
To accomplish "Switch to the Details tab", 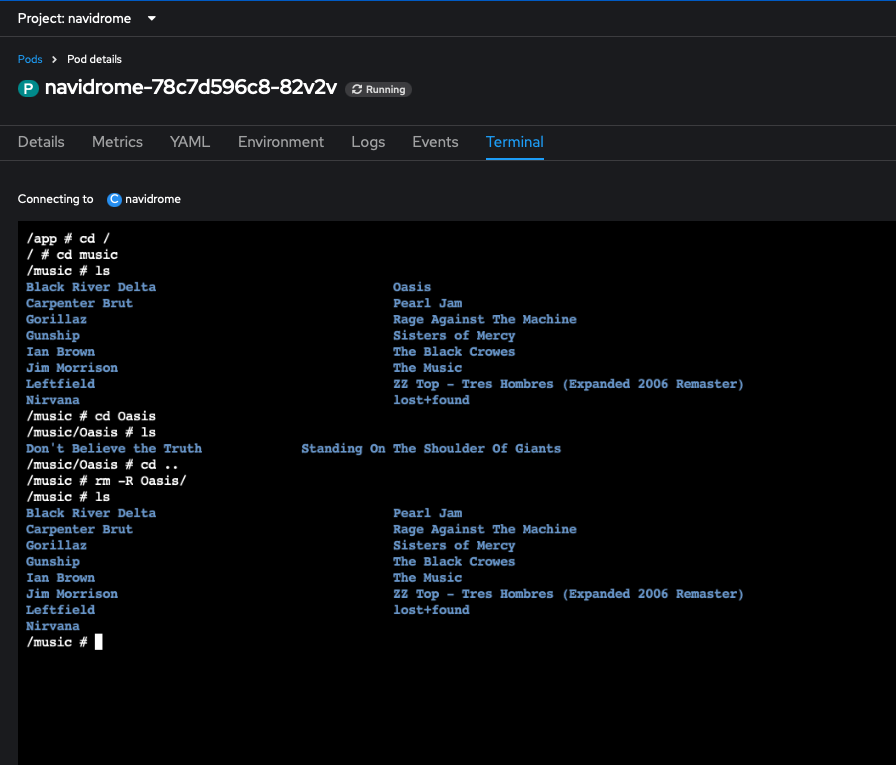I will coord(41,142).
